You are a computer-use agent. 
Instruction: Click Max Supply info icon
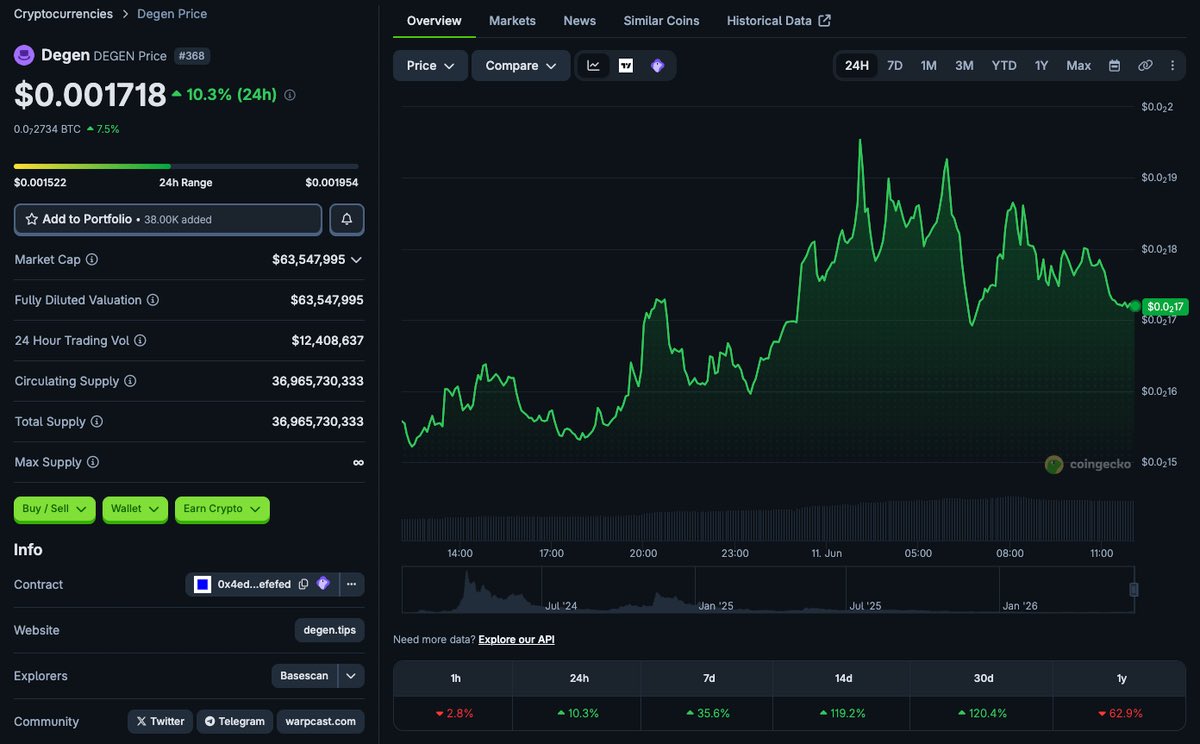(x=93, y=462)
